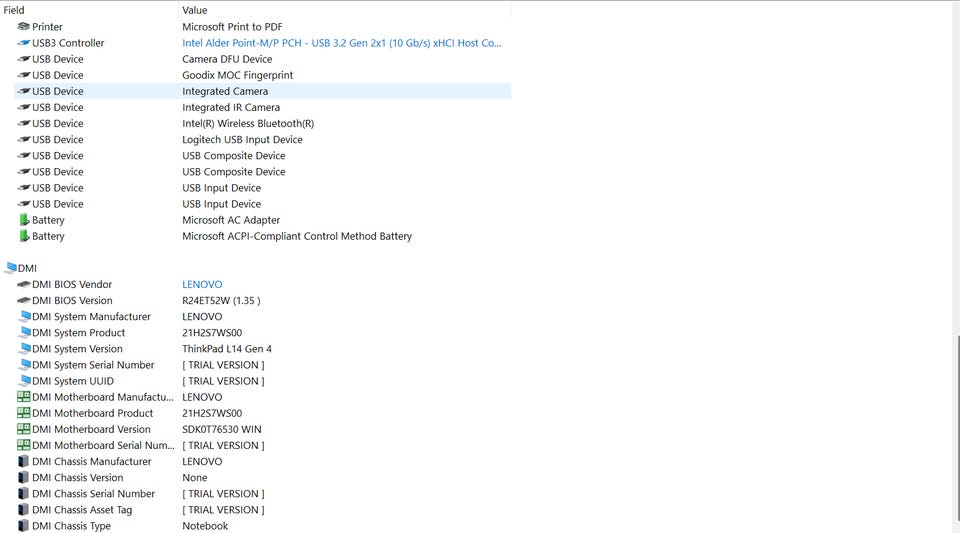
Task: Click the laptop icon for DMI System UUID
Action: (24, 381)
